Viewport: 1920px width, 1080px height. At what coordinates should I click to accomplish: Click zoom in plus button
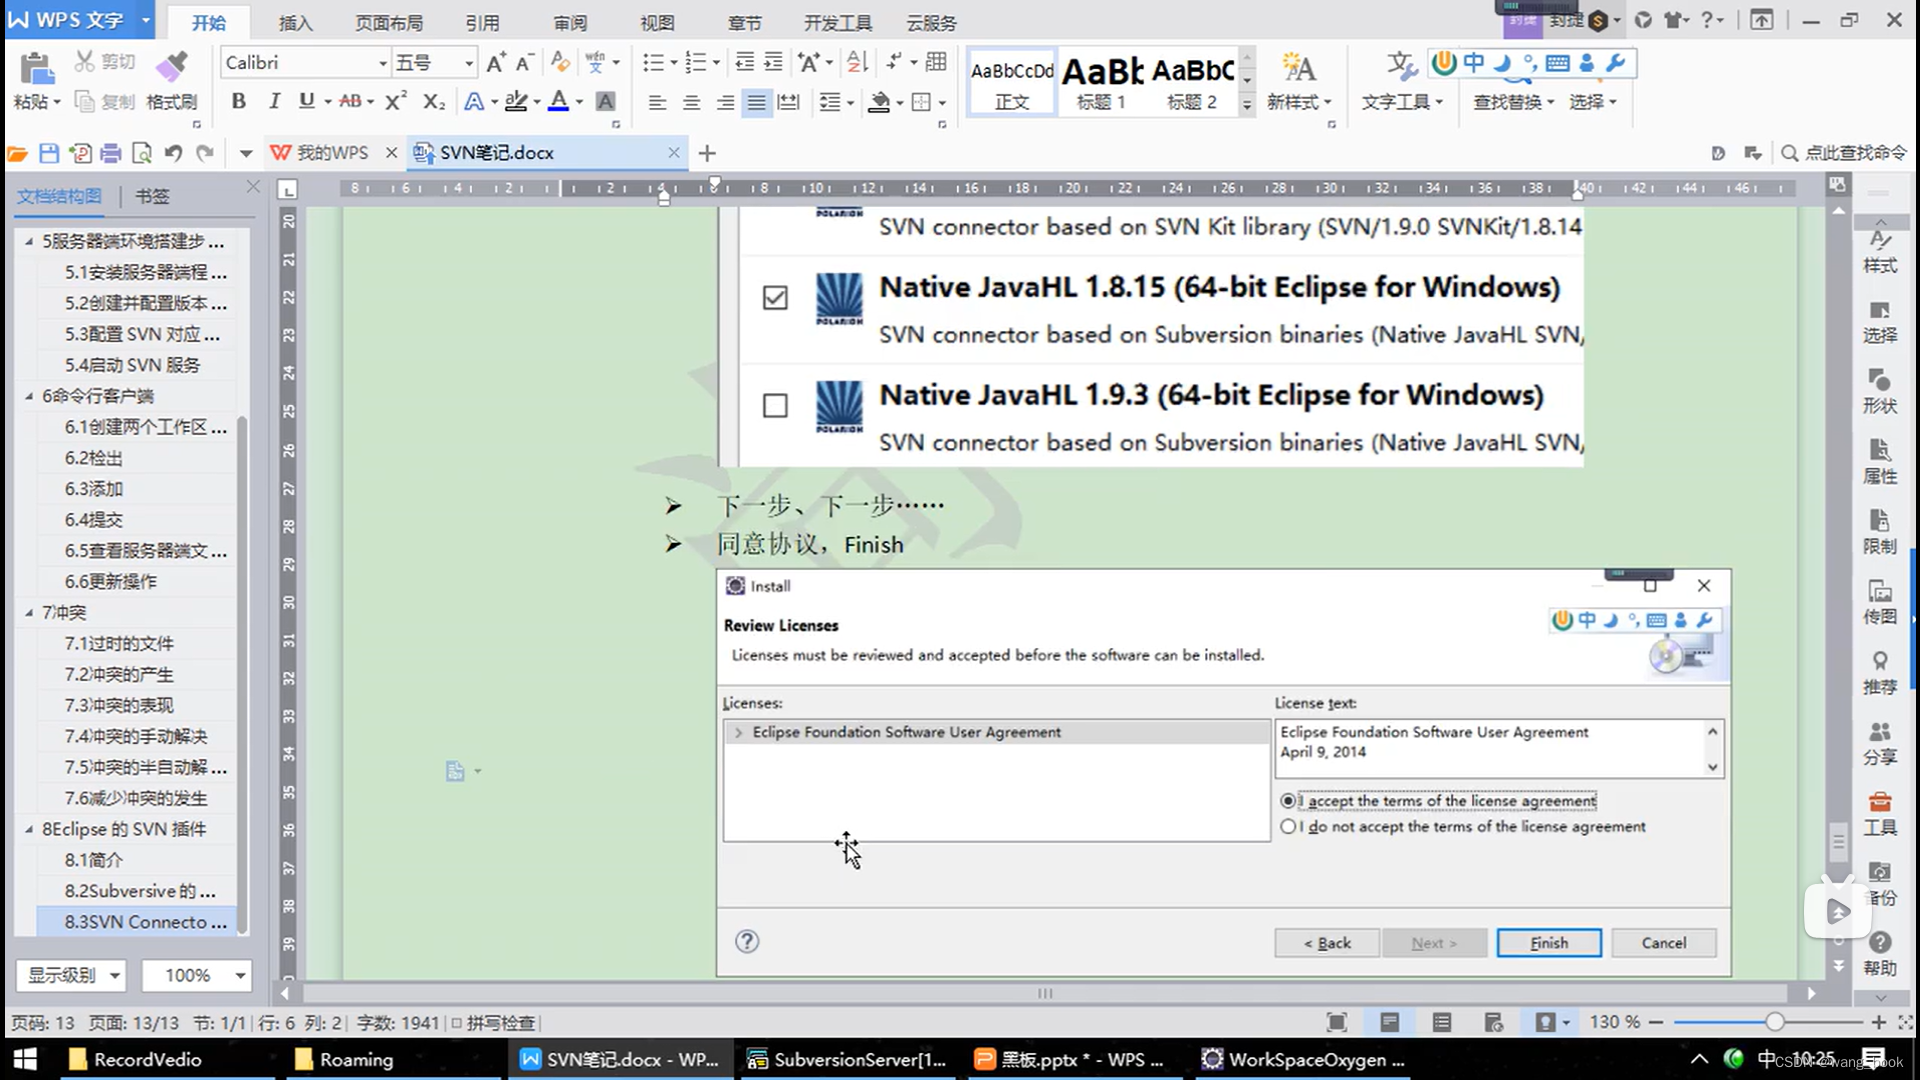pos(1879,1022)
